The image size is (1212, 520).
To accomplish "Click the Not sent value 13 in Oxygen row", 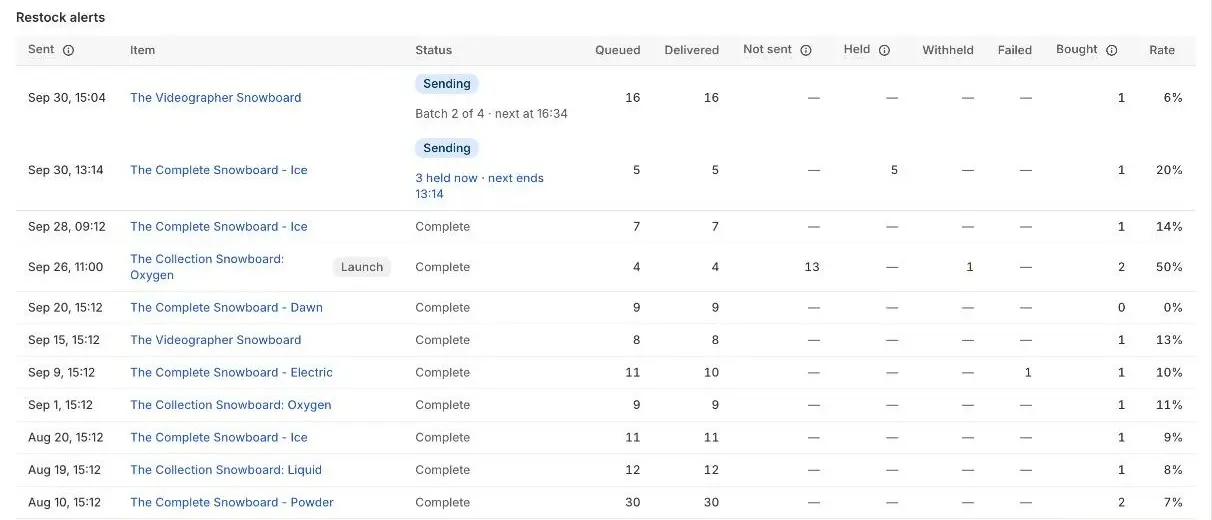I will [x=812, y=267].
